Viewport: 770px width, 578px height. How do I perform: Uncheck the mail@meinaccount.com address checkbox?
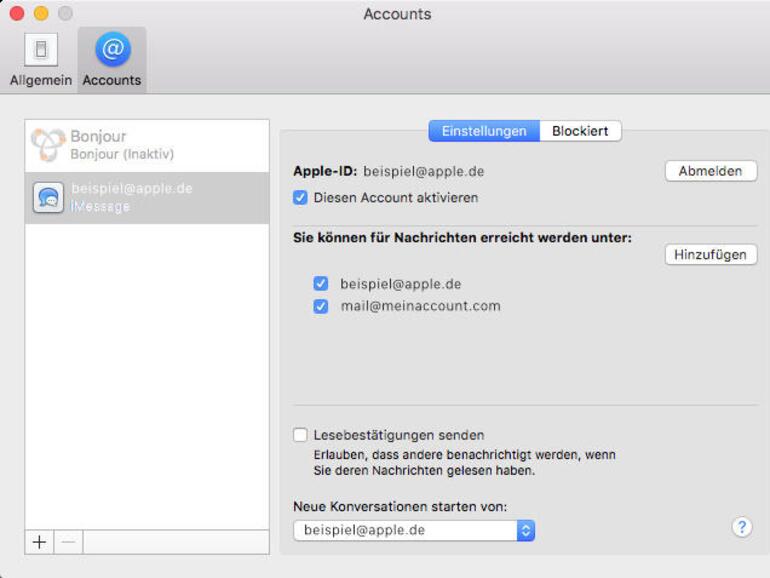[x=321, y=306]
